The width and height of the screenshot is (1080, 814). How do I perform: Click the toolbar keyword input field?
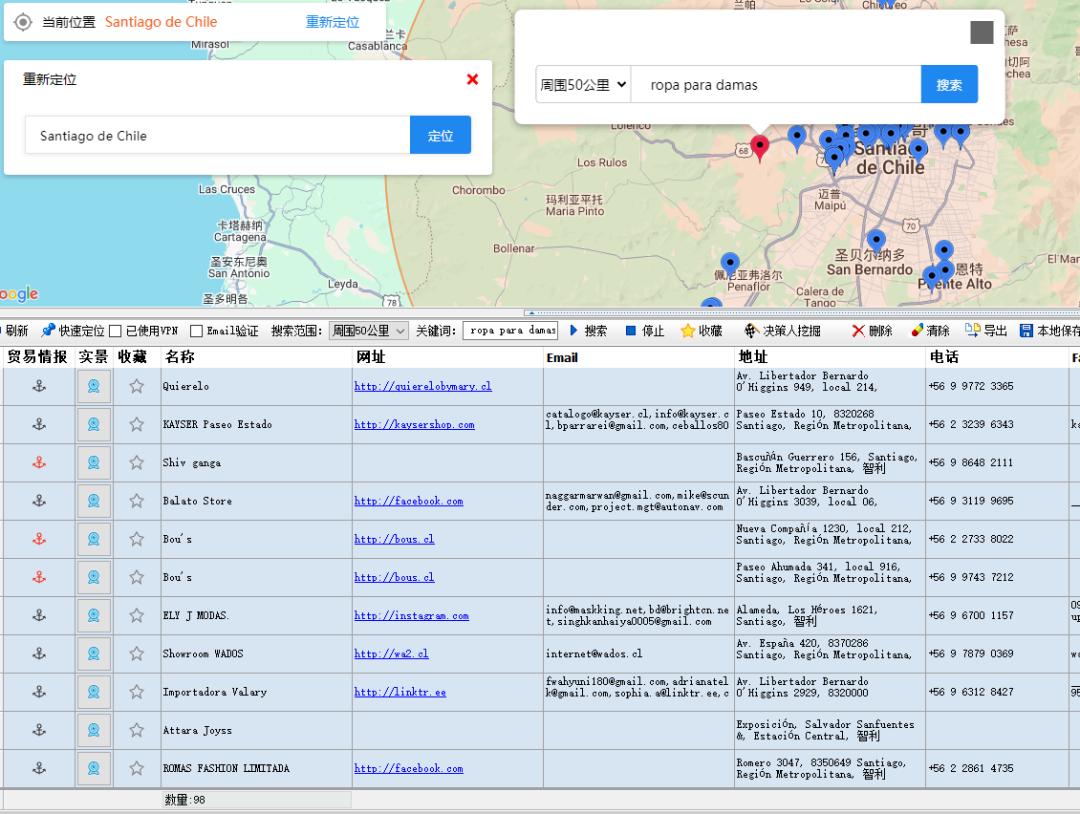coord(510,331)
